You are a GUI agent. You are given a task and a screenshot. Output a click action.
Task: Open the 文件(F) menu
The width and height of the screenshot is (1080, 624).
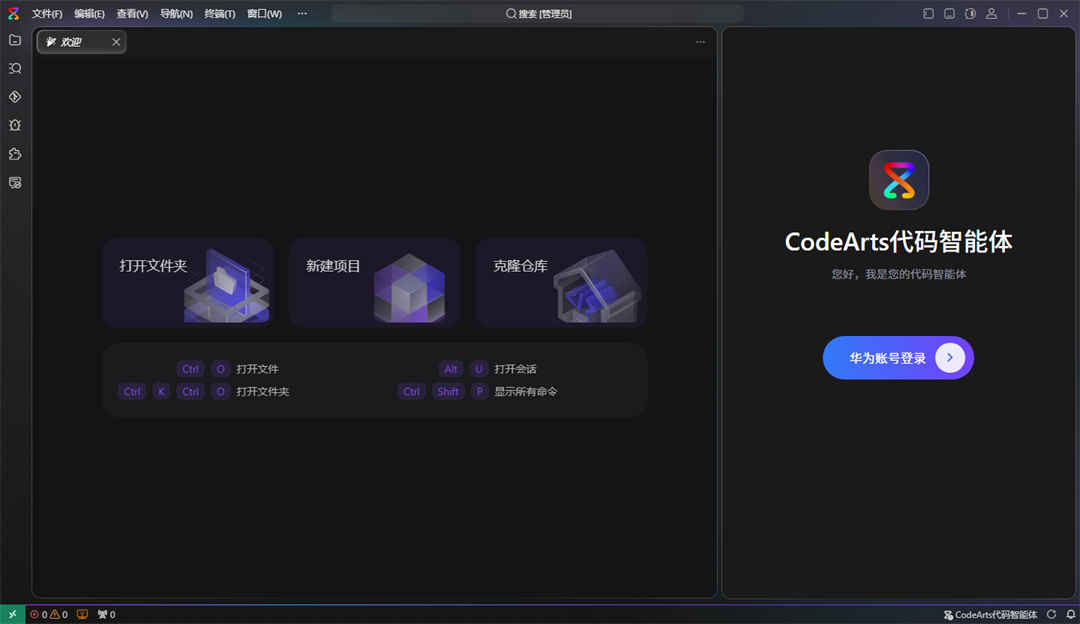[46, 13]
